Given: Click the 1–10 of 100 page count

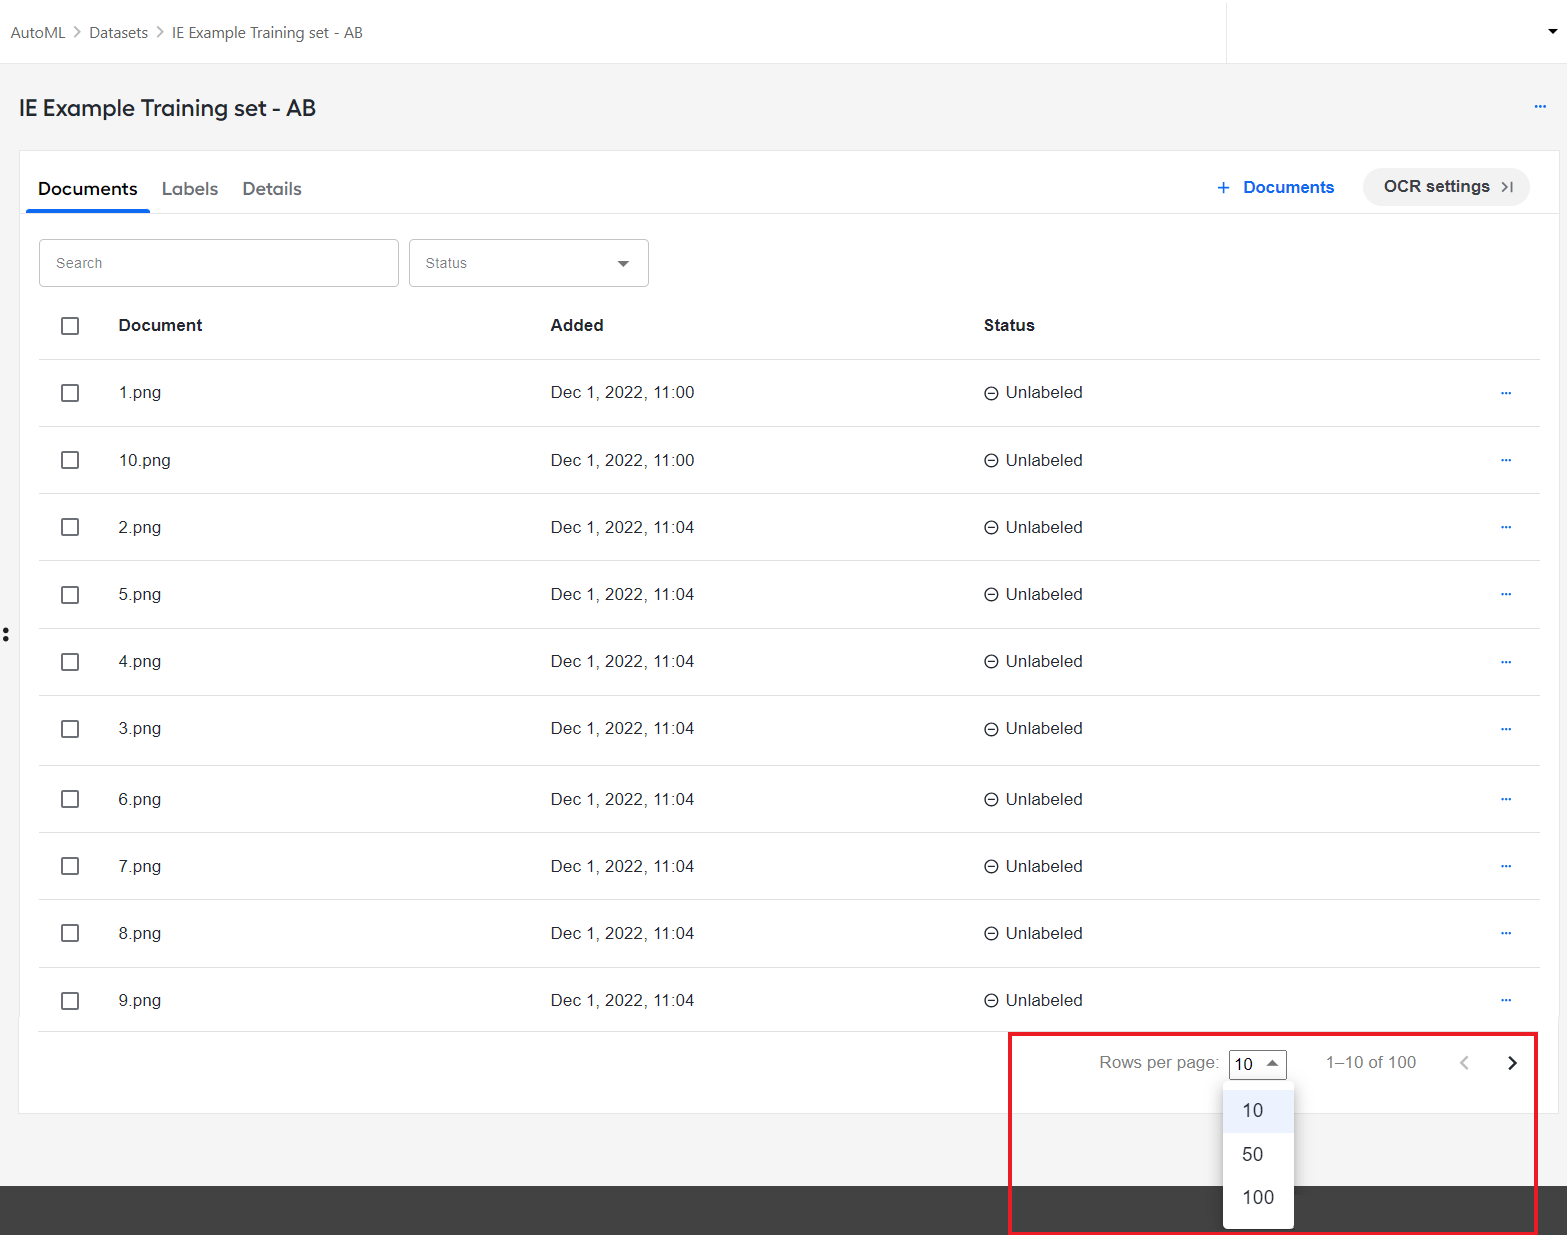Looking at the screenshot, I should pyautogui.click(x=1371, y=1062).
